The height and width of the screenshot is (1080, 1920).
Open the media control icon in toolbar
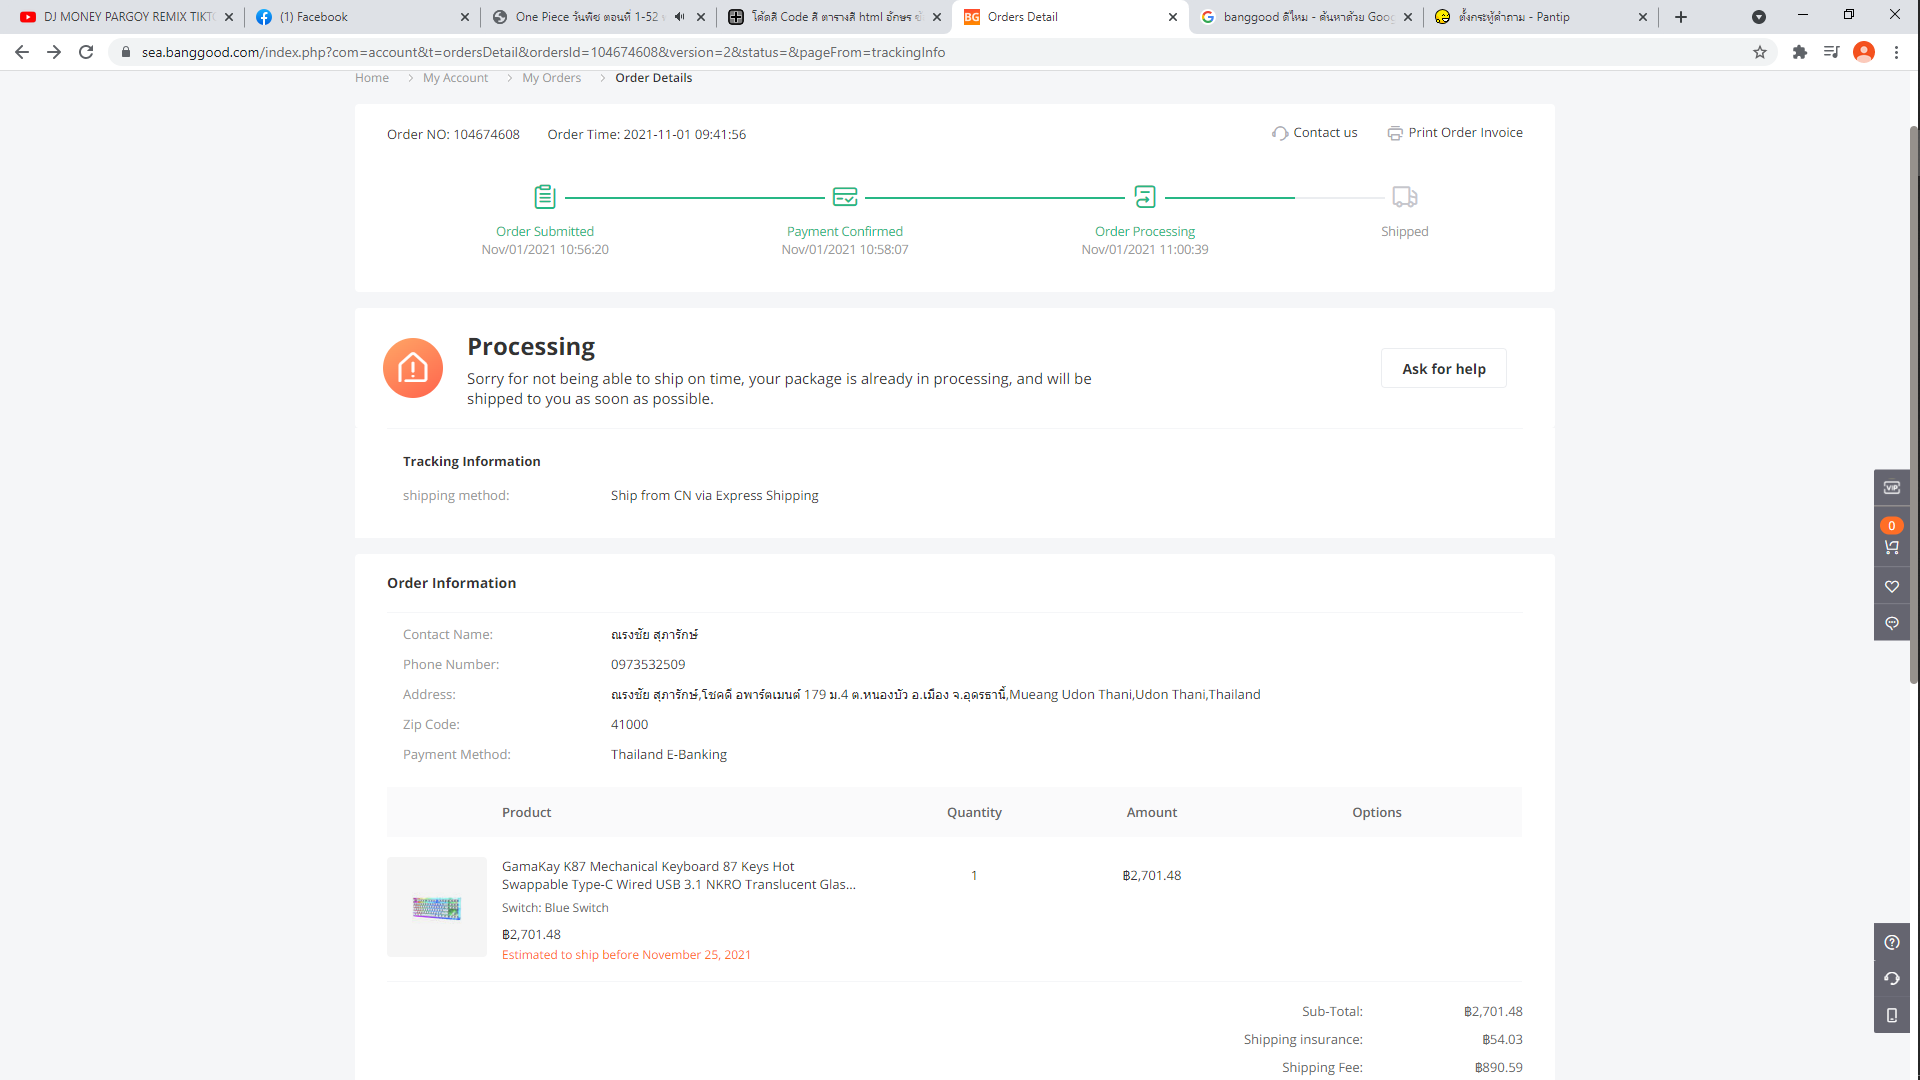click(1831, 52)
